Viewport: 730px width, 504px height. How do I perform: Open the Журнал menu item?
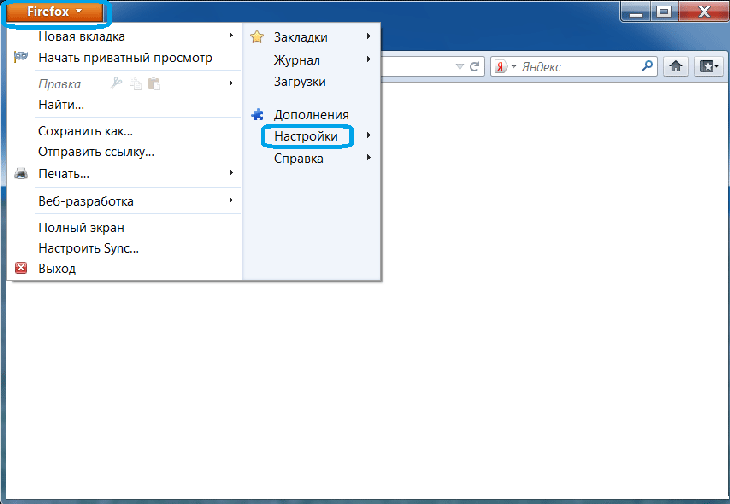tap(297, 60)
